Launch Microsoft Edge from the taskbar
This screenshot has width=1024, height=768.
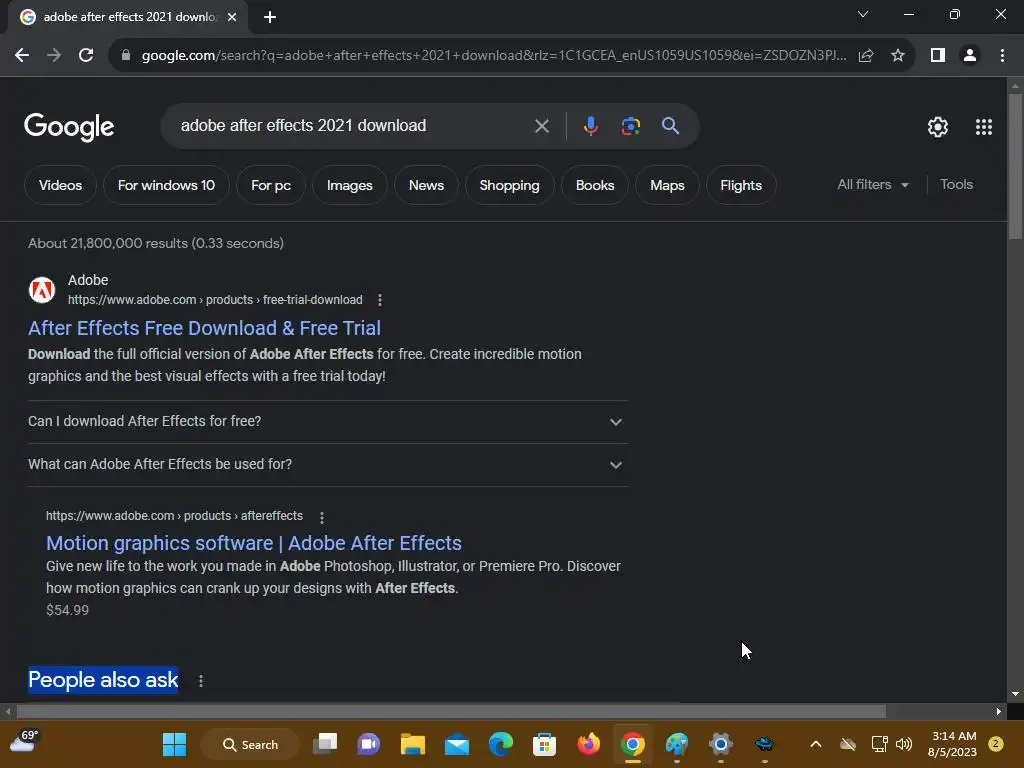click(x=501, y=744)
